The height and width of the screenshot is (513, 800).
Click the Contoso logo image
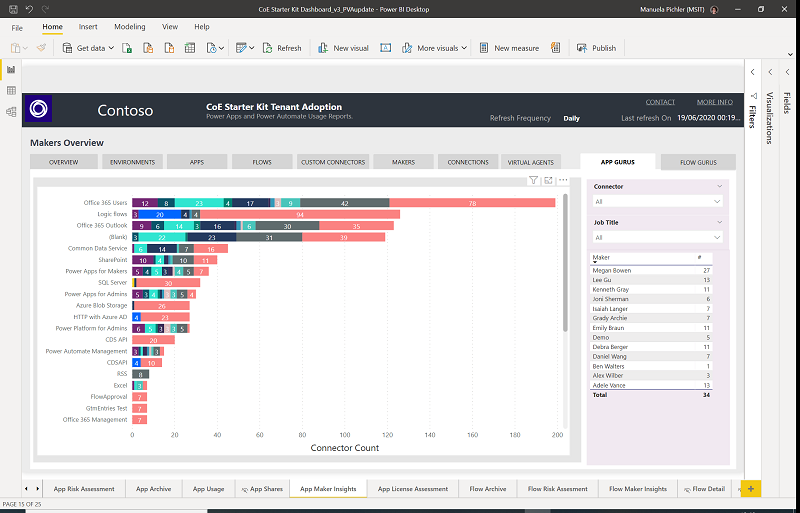coord(39,109)
